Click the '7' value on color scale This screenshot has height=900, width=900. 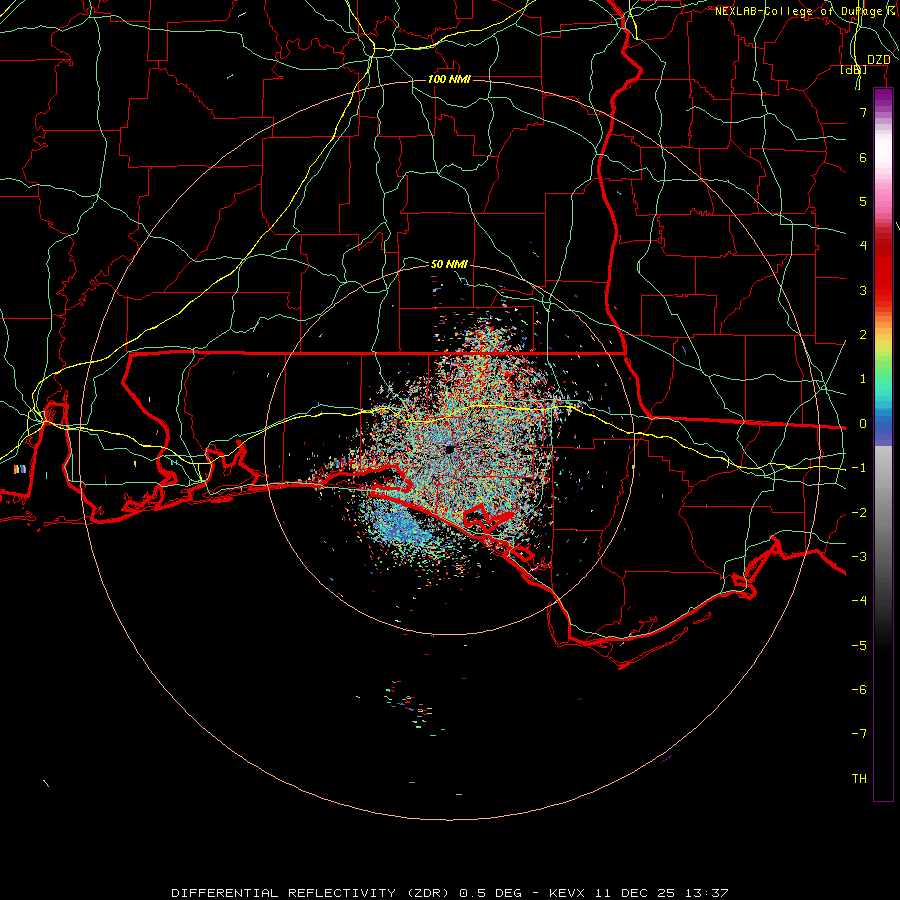863,112
